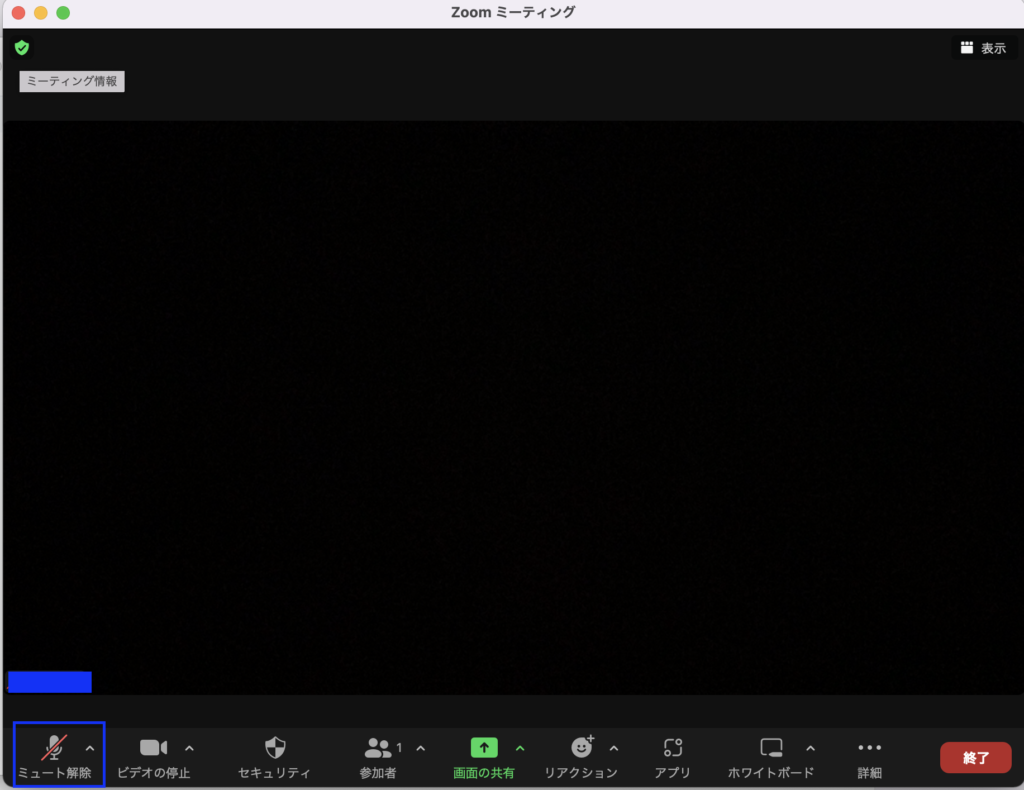Open the More (詳細) three-dot menu
The height and width of the screenshot is (790, 1024).
click(x=870, y=748)
